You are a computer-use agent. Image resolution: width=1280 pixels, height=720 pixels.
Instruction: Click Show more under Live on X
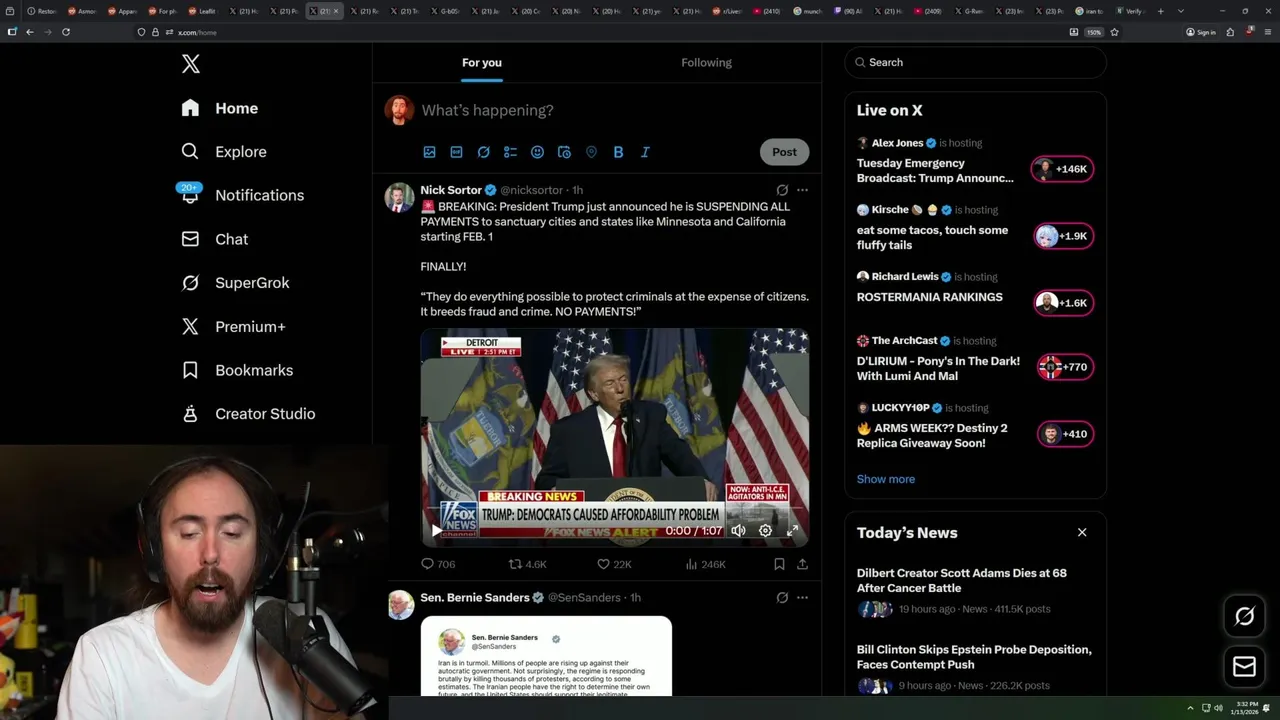click(885, 479)
